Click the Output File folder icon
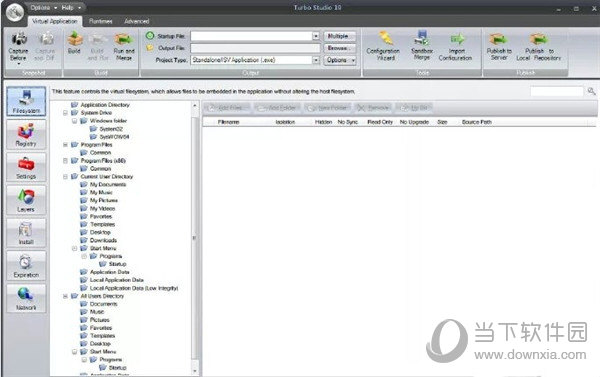Image resolution: width=600 pixels, height=377 pixels. [x=150, y=48]
